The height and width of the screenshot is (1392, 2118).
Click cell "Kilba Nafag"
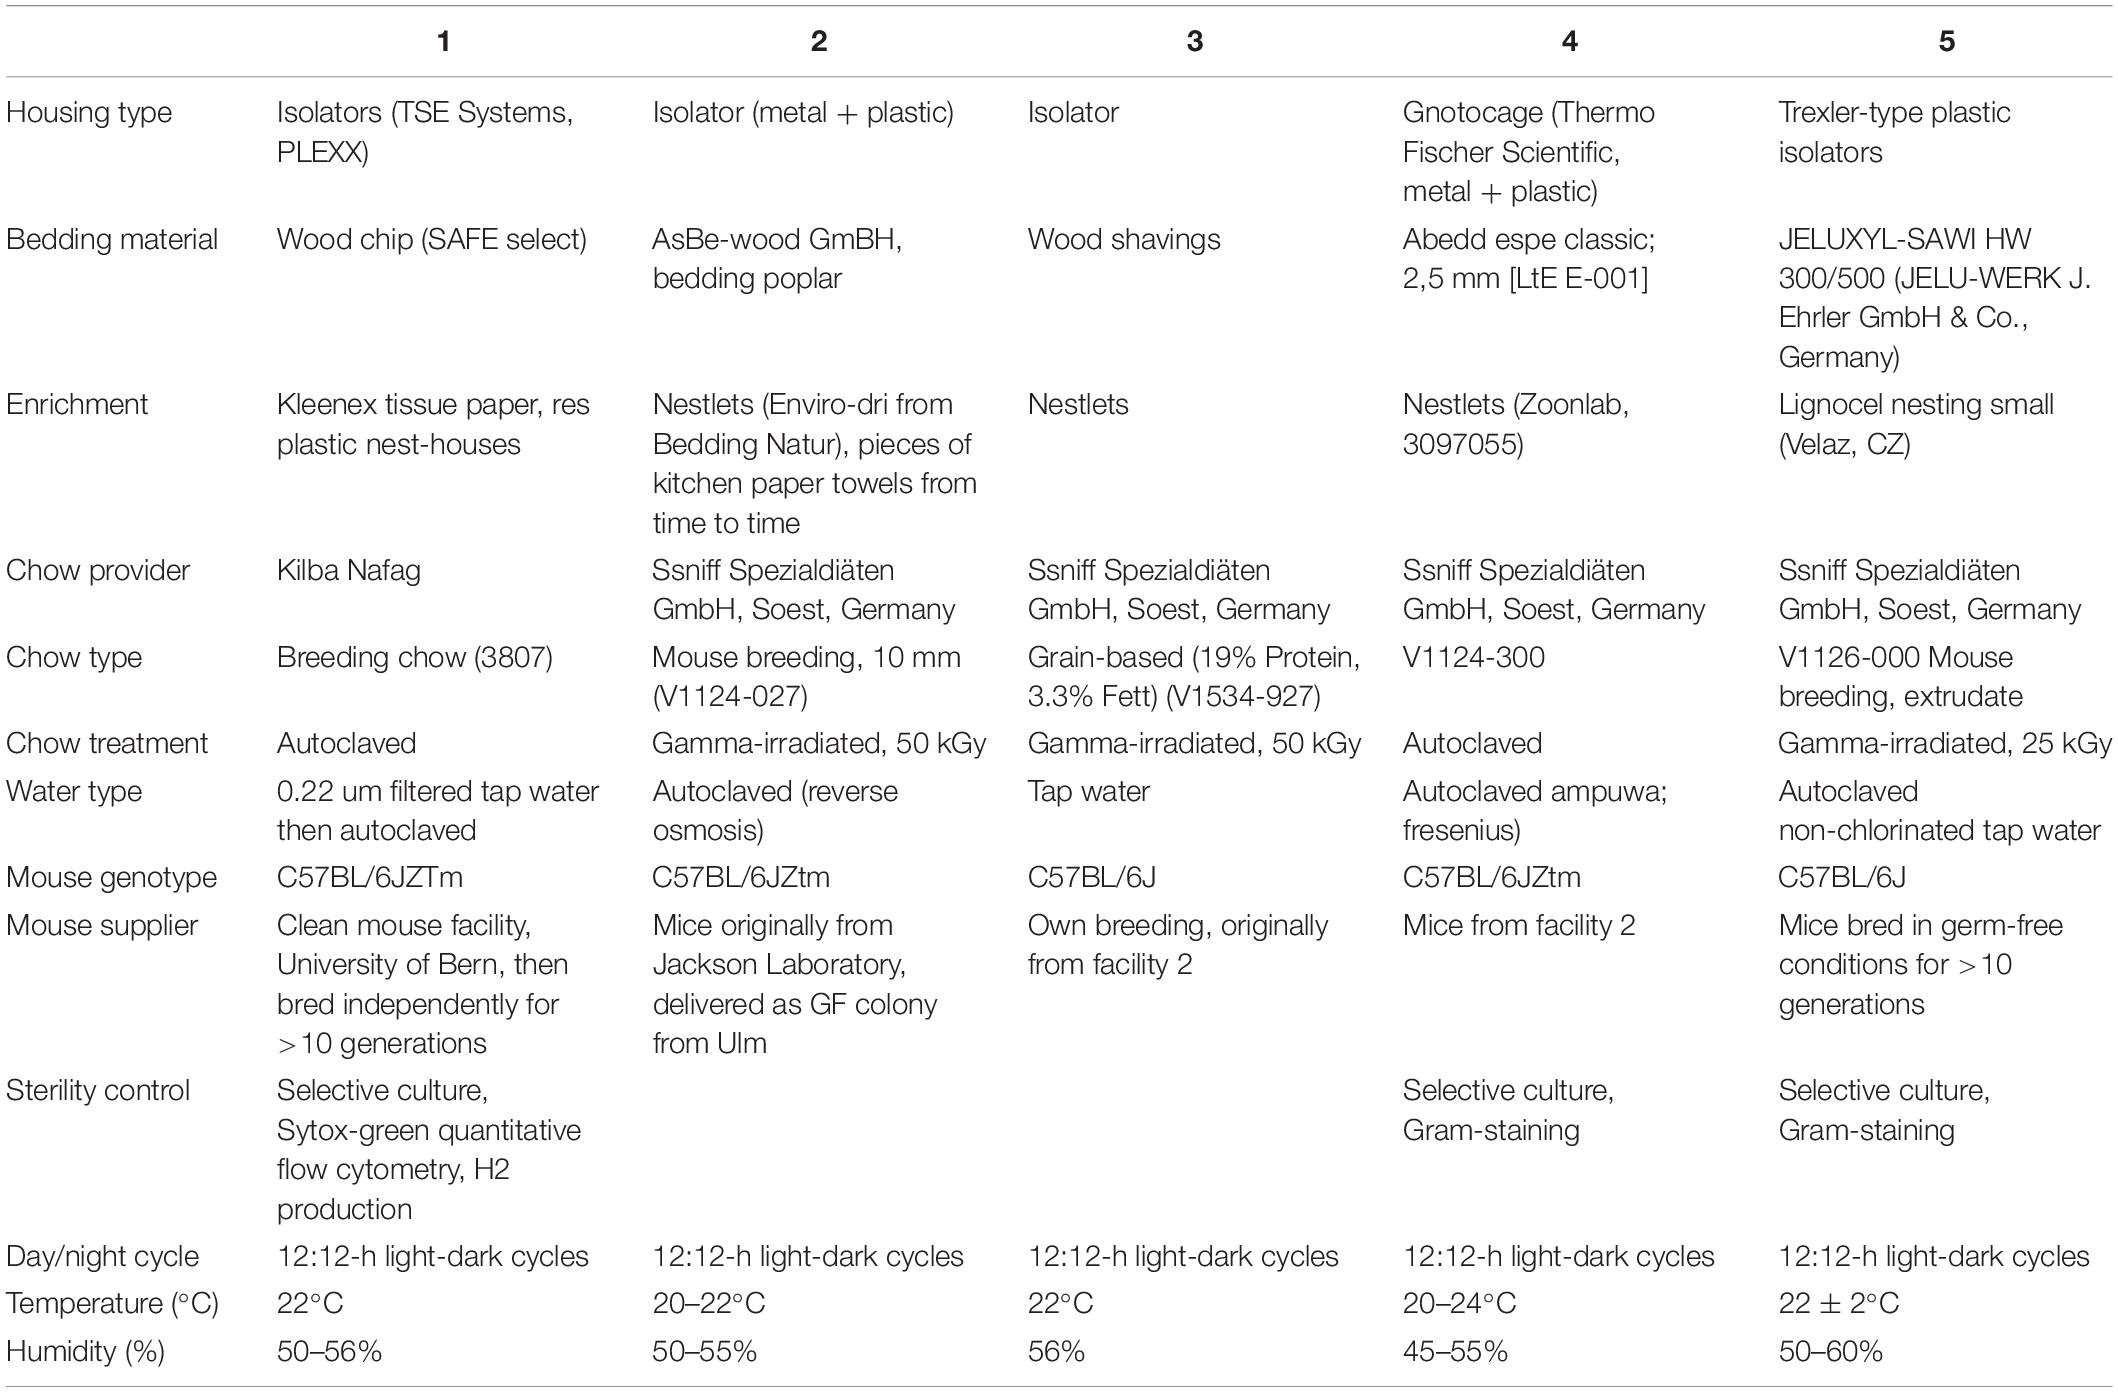349,571
